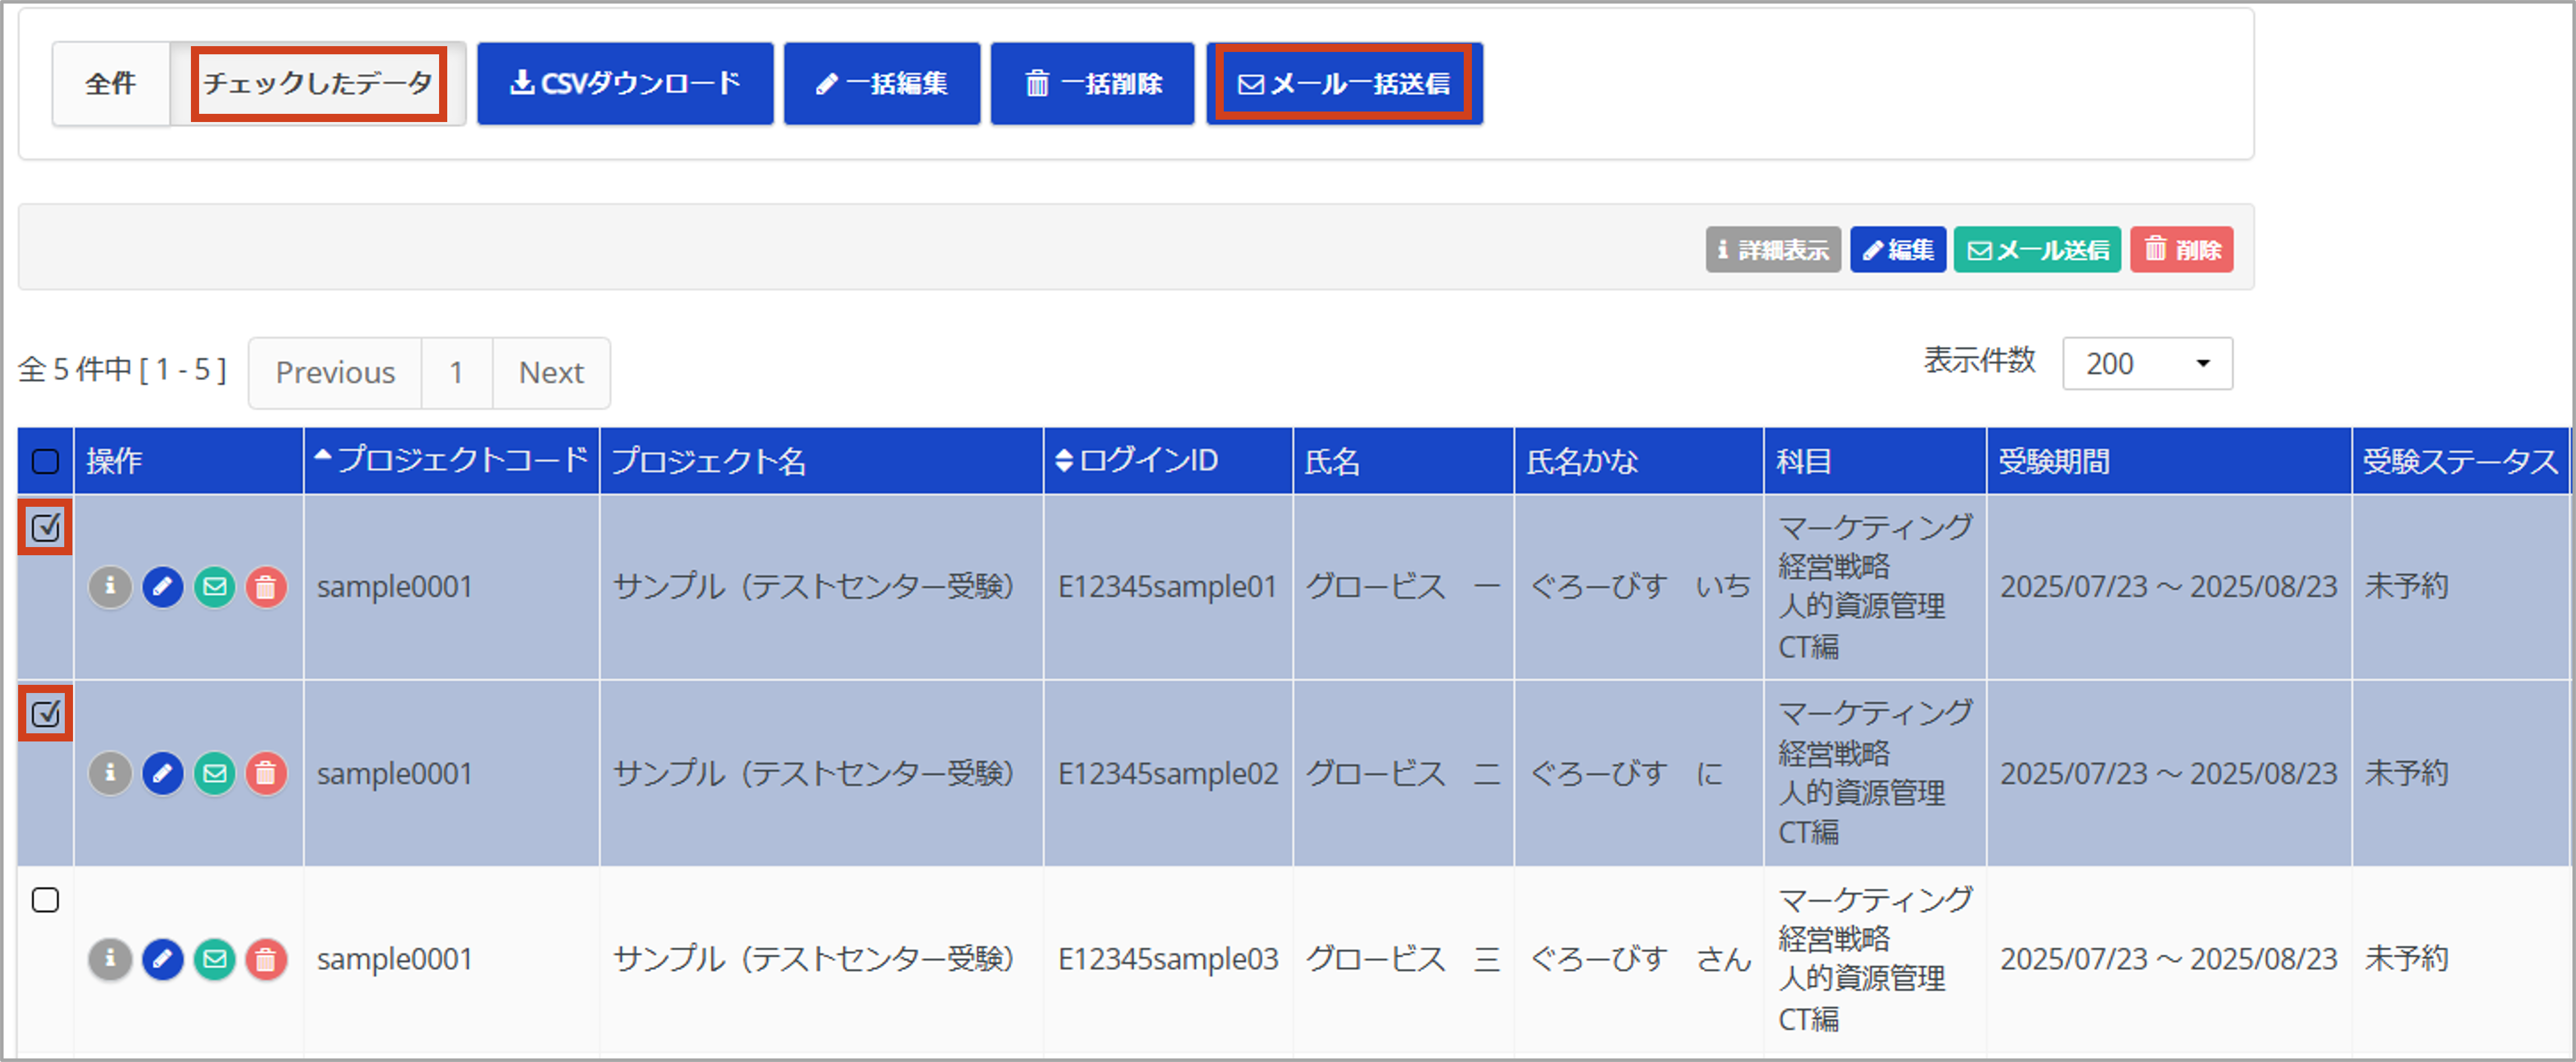Click 一括編集 button
Viewport: 2576px width, 1062px height.
pos(882,83)
